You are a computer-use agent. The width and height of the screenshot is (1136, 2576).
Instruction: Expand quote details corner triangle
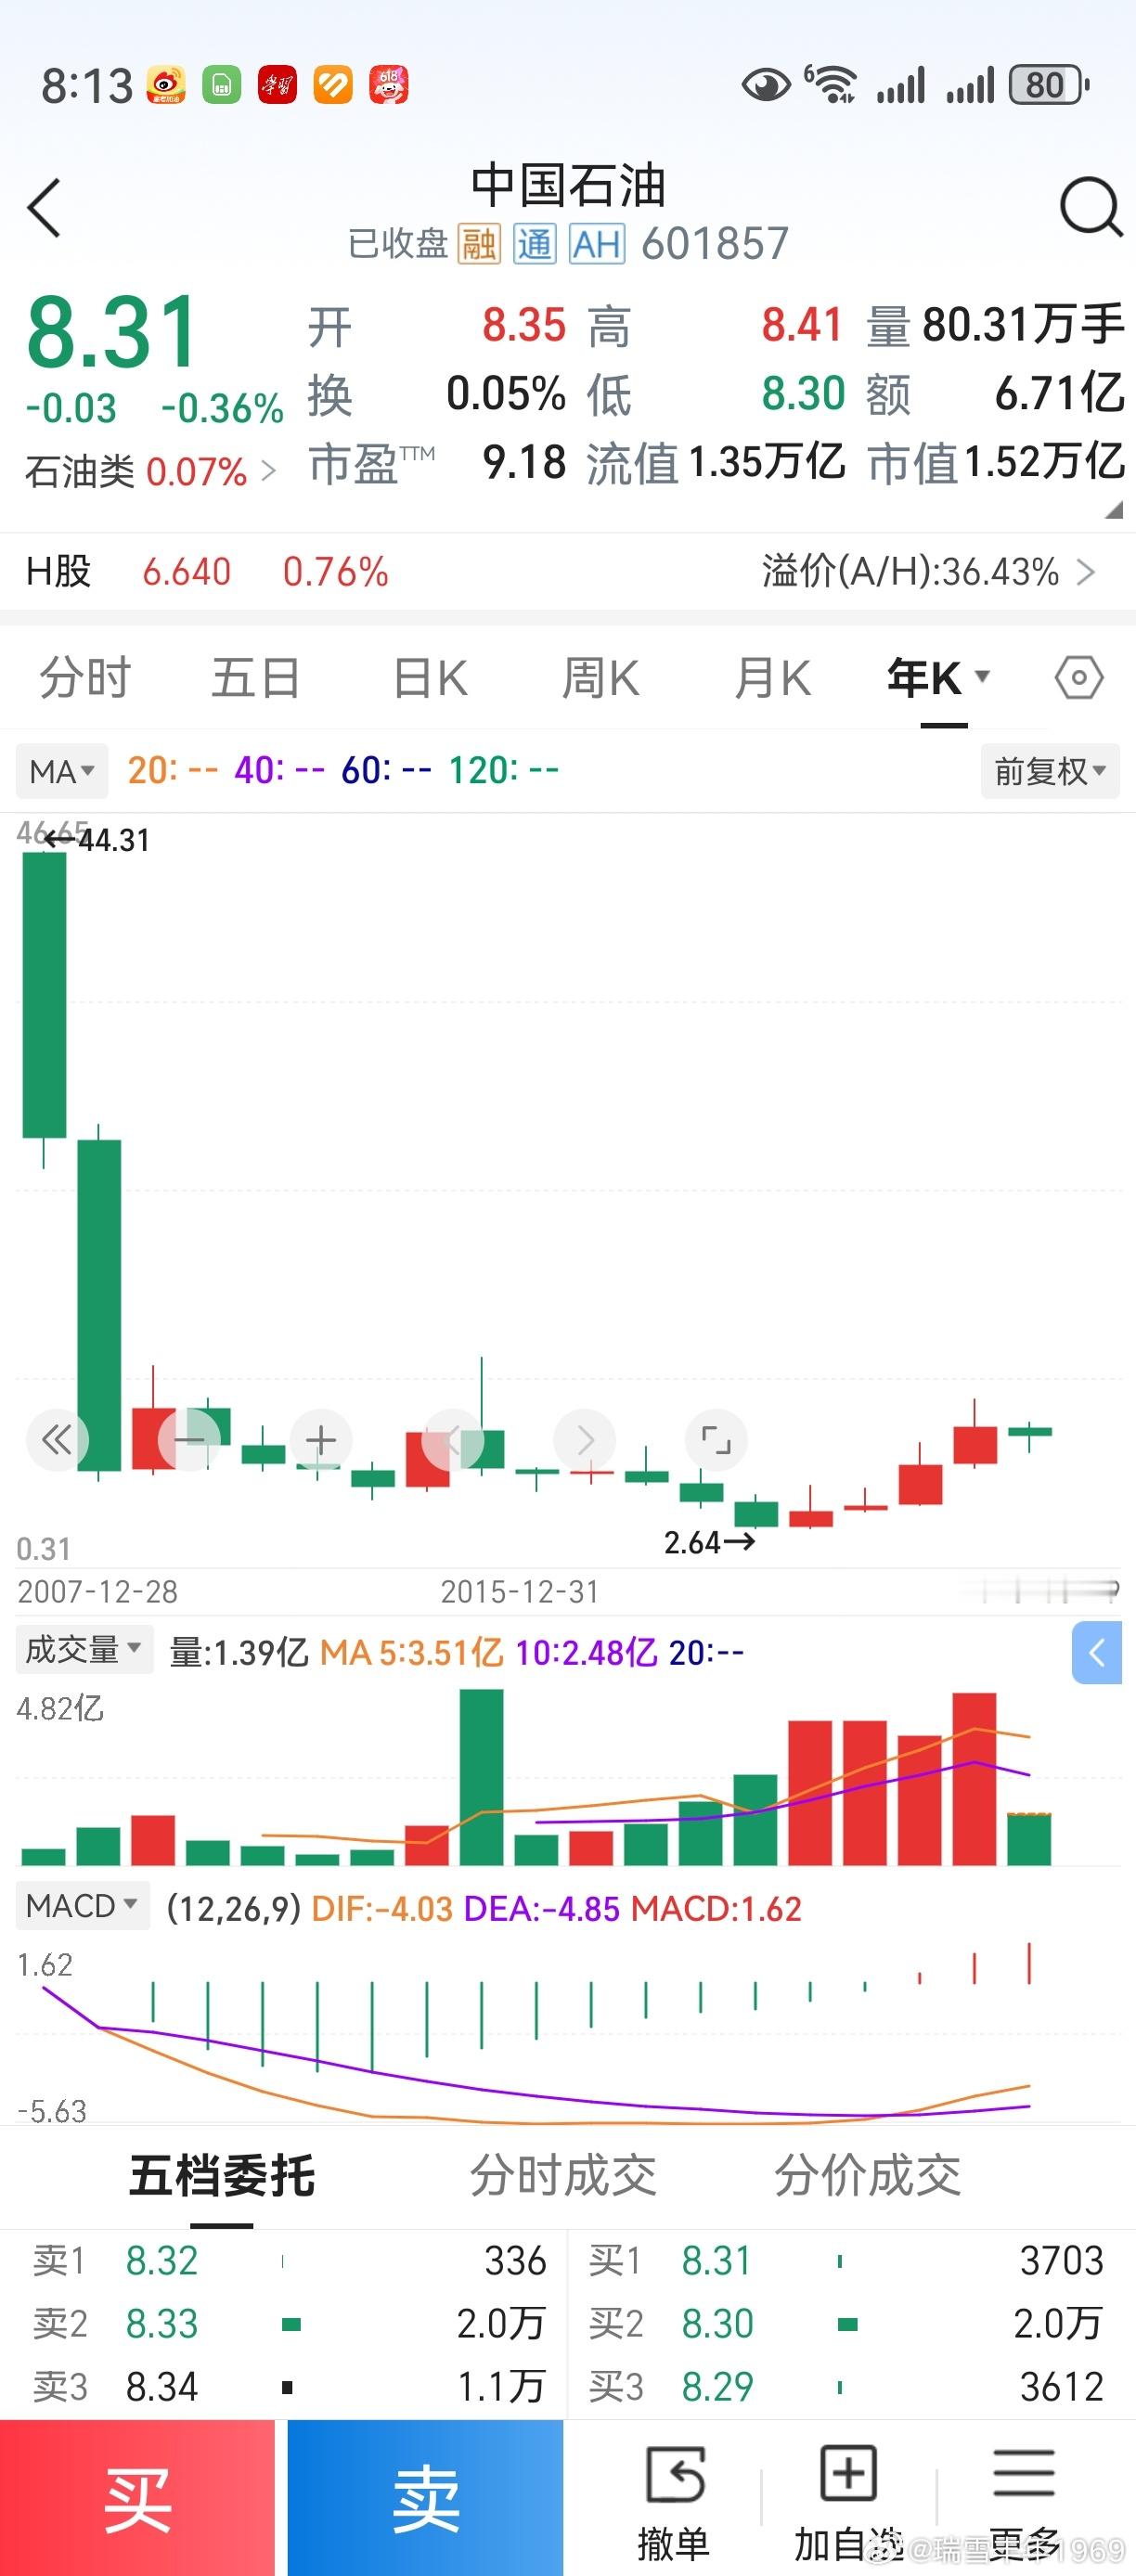[1113, 510]
